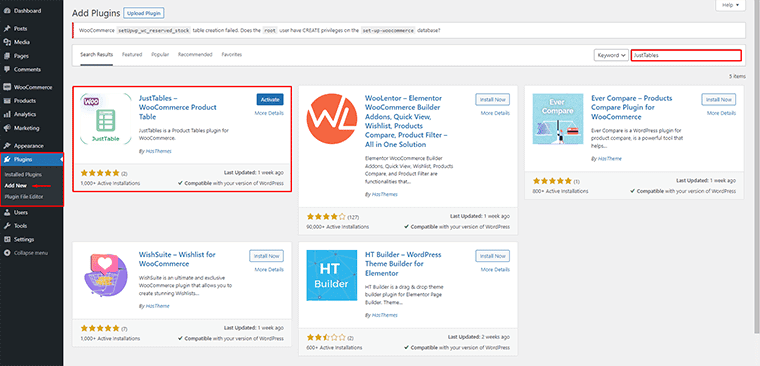Click '800+ Active Installations' text

point(561,191)
